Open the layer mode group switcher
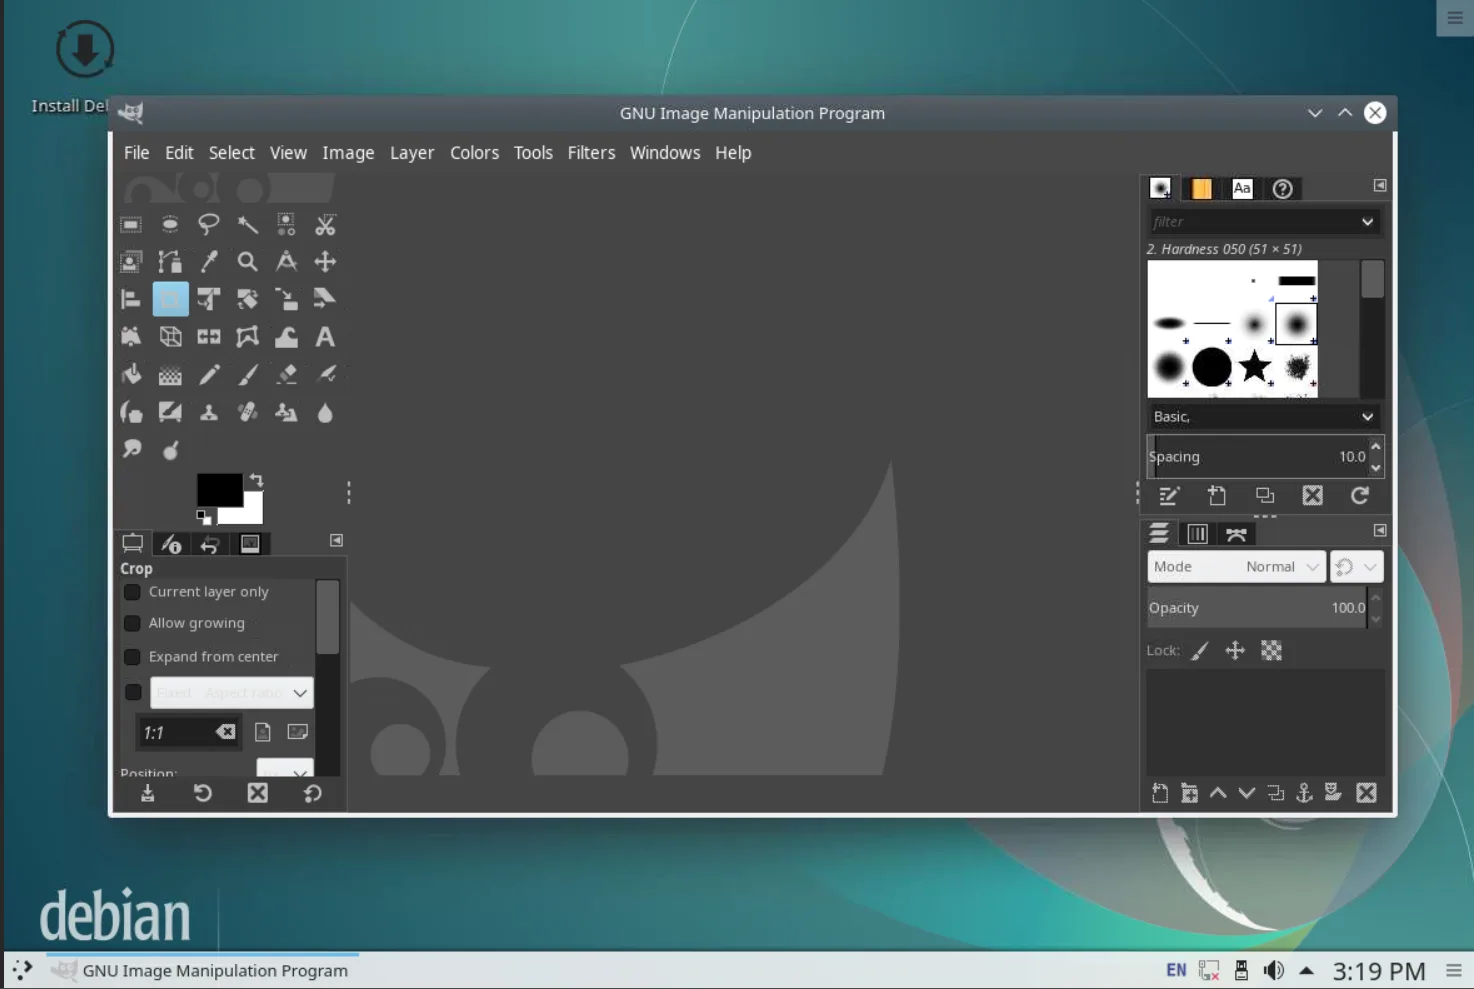 point(1357,567)
